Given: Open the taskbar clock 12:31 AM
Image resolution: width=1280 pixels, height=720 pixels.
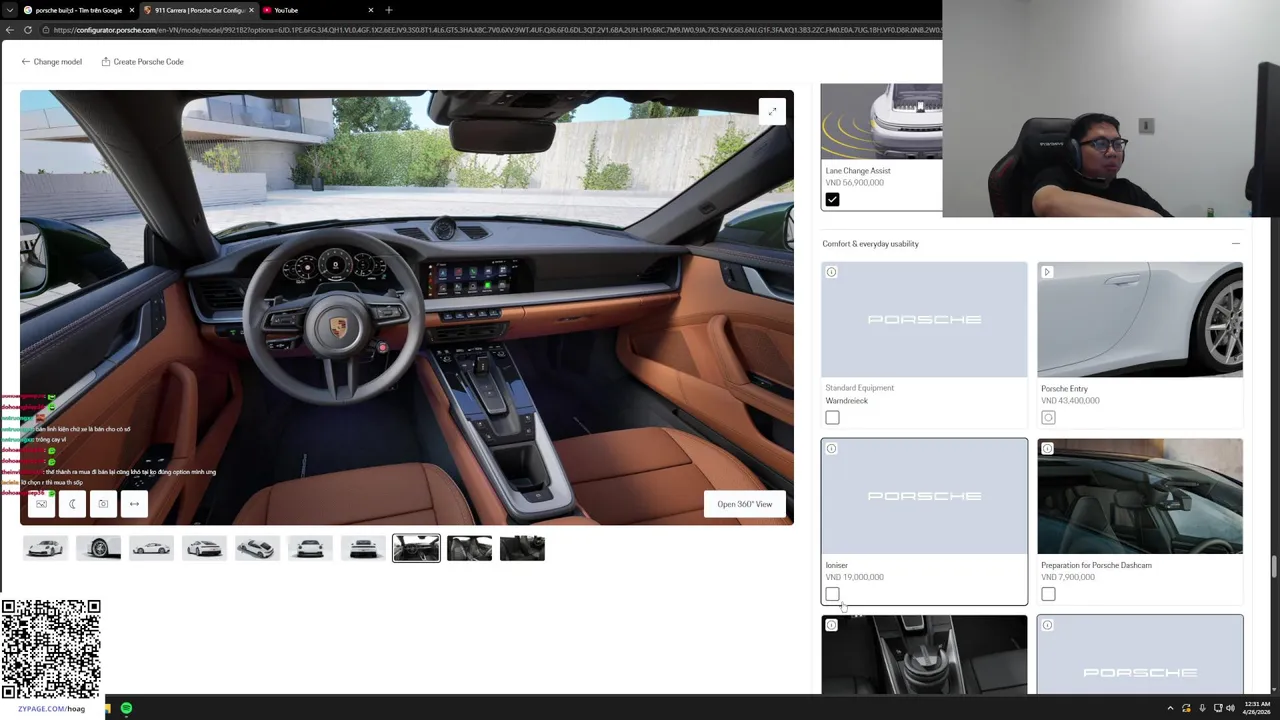Looking at the screenshot, I should [x=1256, y=708].
